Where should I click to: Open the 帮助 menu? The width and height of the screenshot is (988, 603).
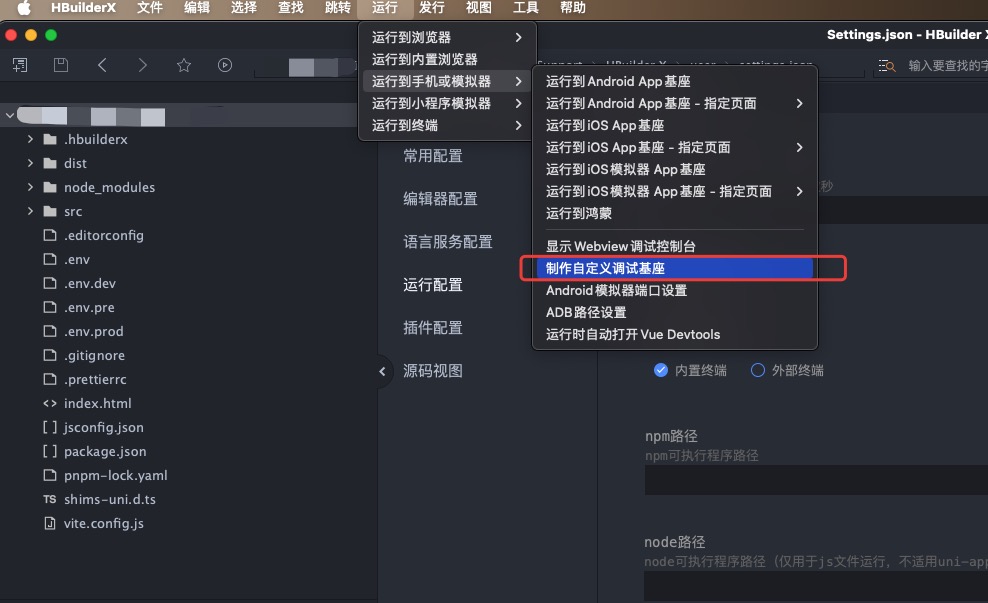point(573,8)
